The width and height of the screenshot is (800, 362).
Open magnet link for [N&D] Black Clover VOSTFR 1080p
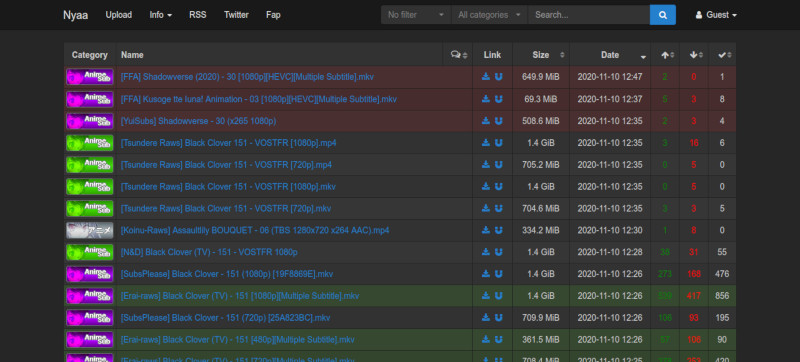tap(498, 252)
